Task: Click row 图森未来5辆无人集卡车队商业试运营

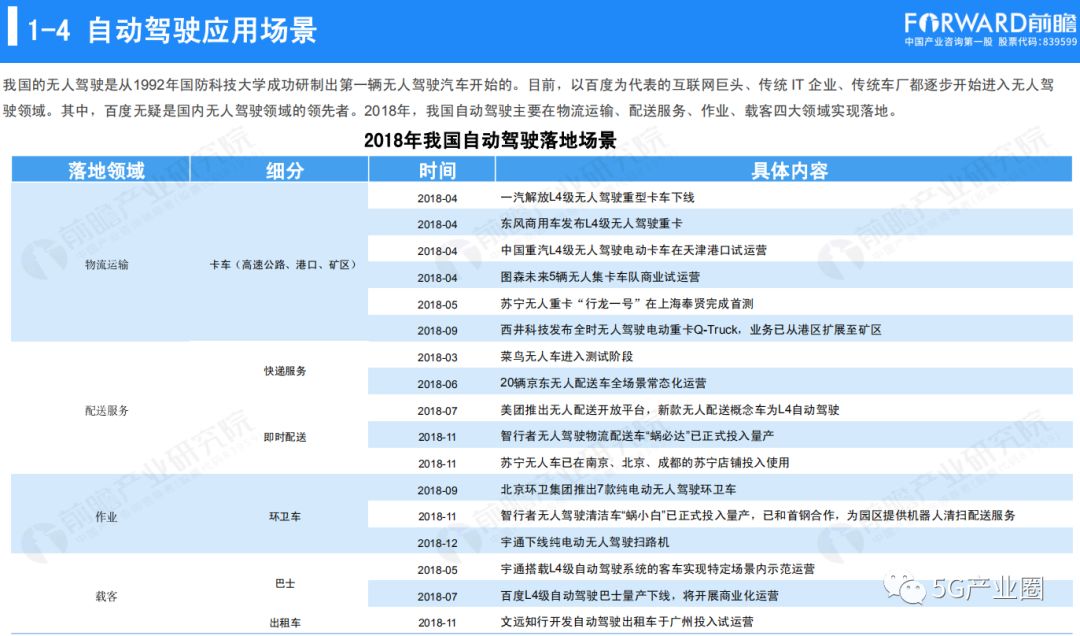Action: [x=600, y=277]
